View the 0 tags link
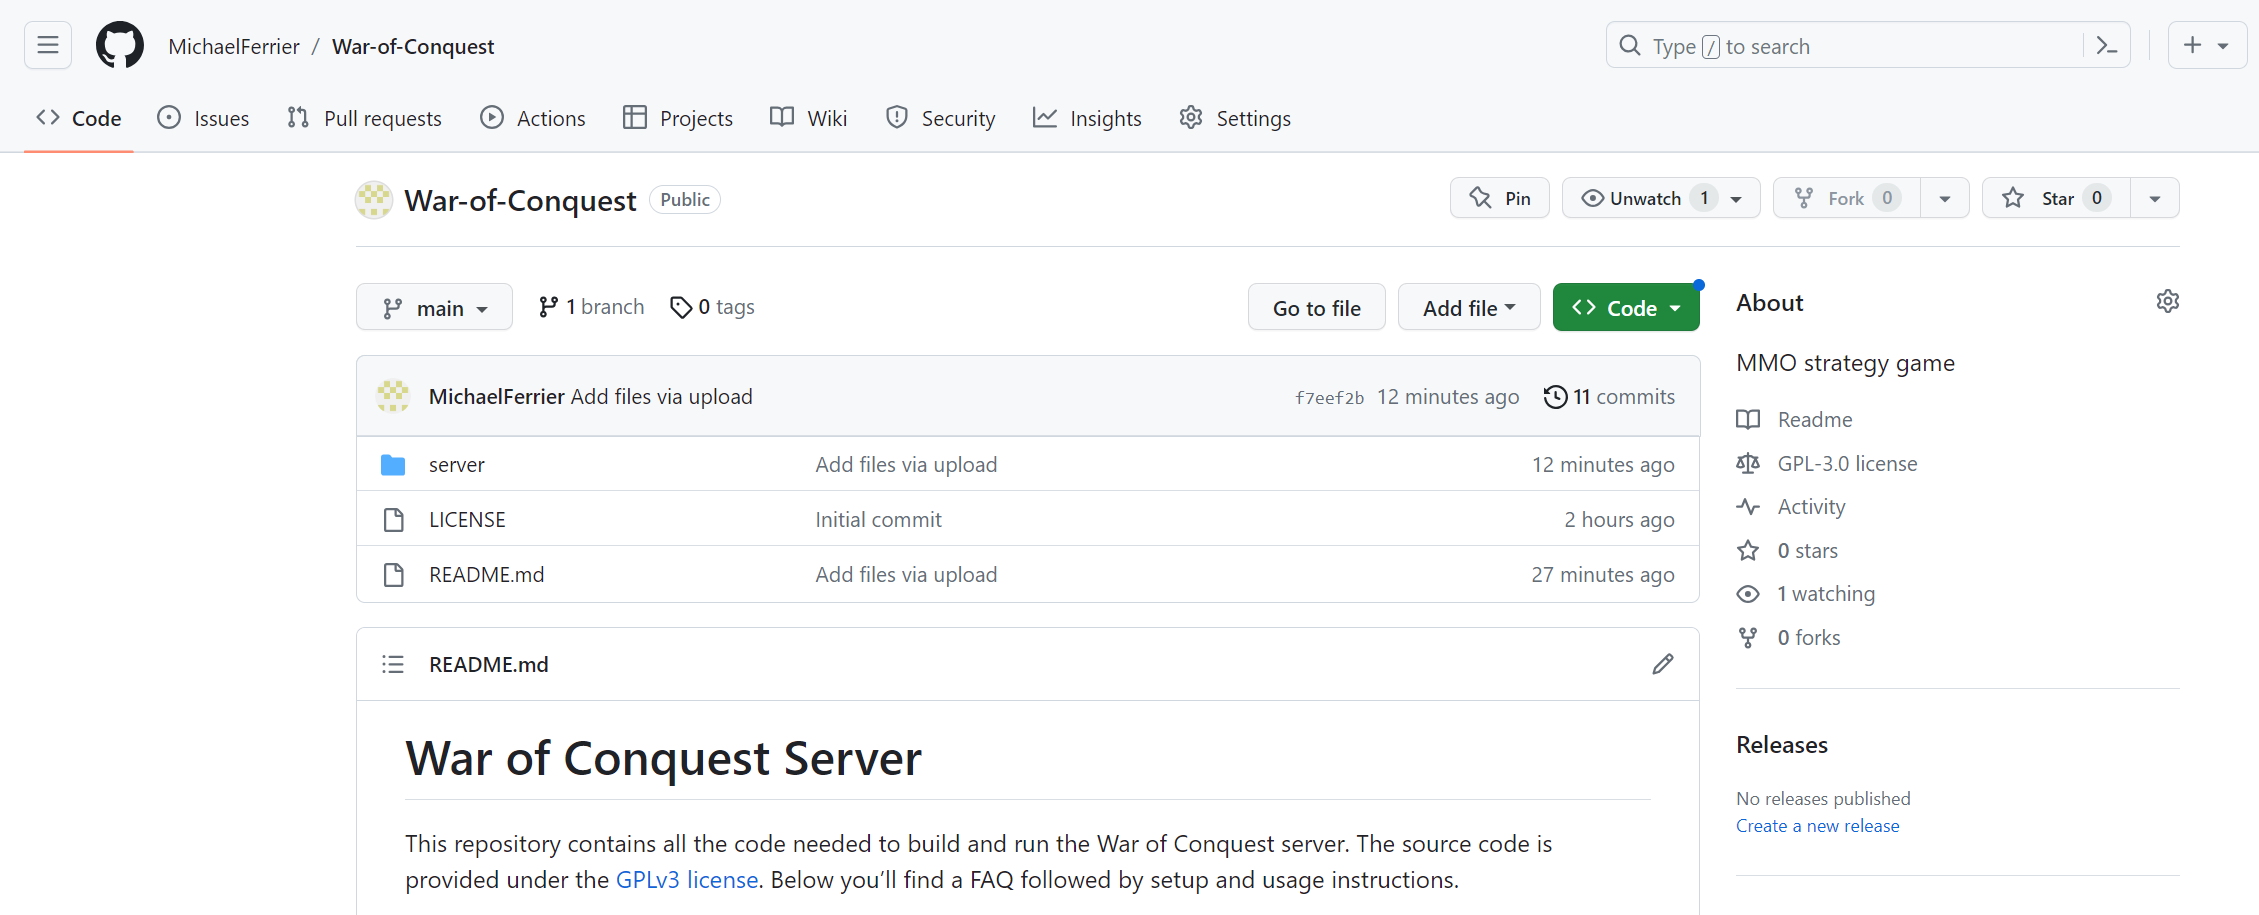 click(x=712, y=307)
